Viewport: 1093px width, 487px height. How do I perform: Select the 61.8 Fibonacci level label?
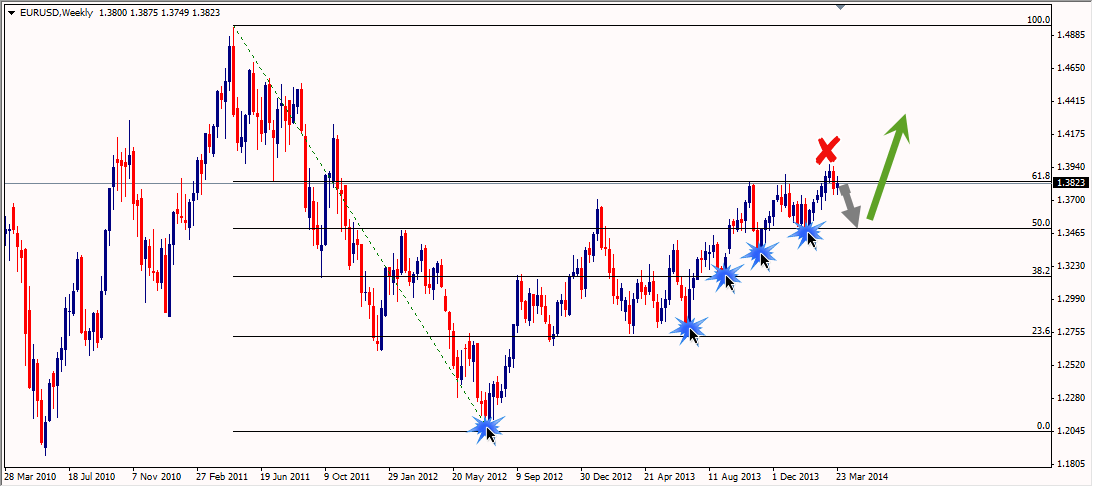pos(1040,176)
